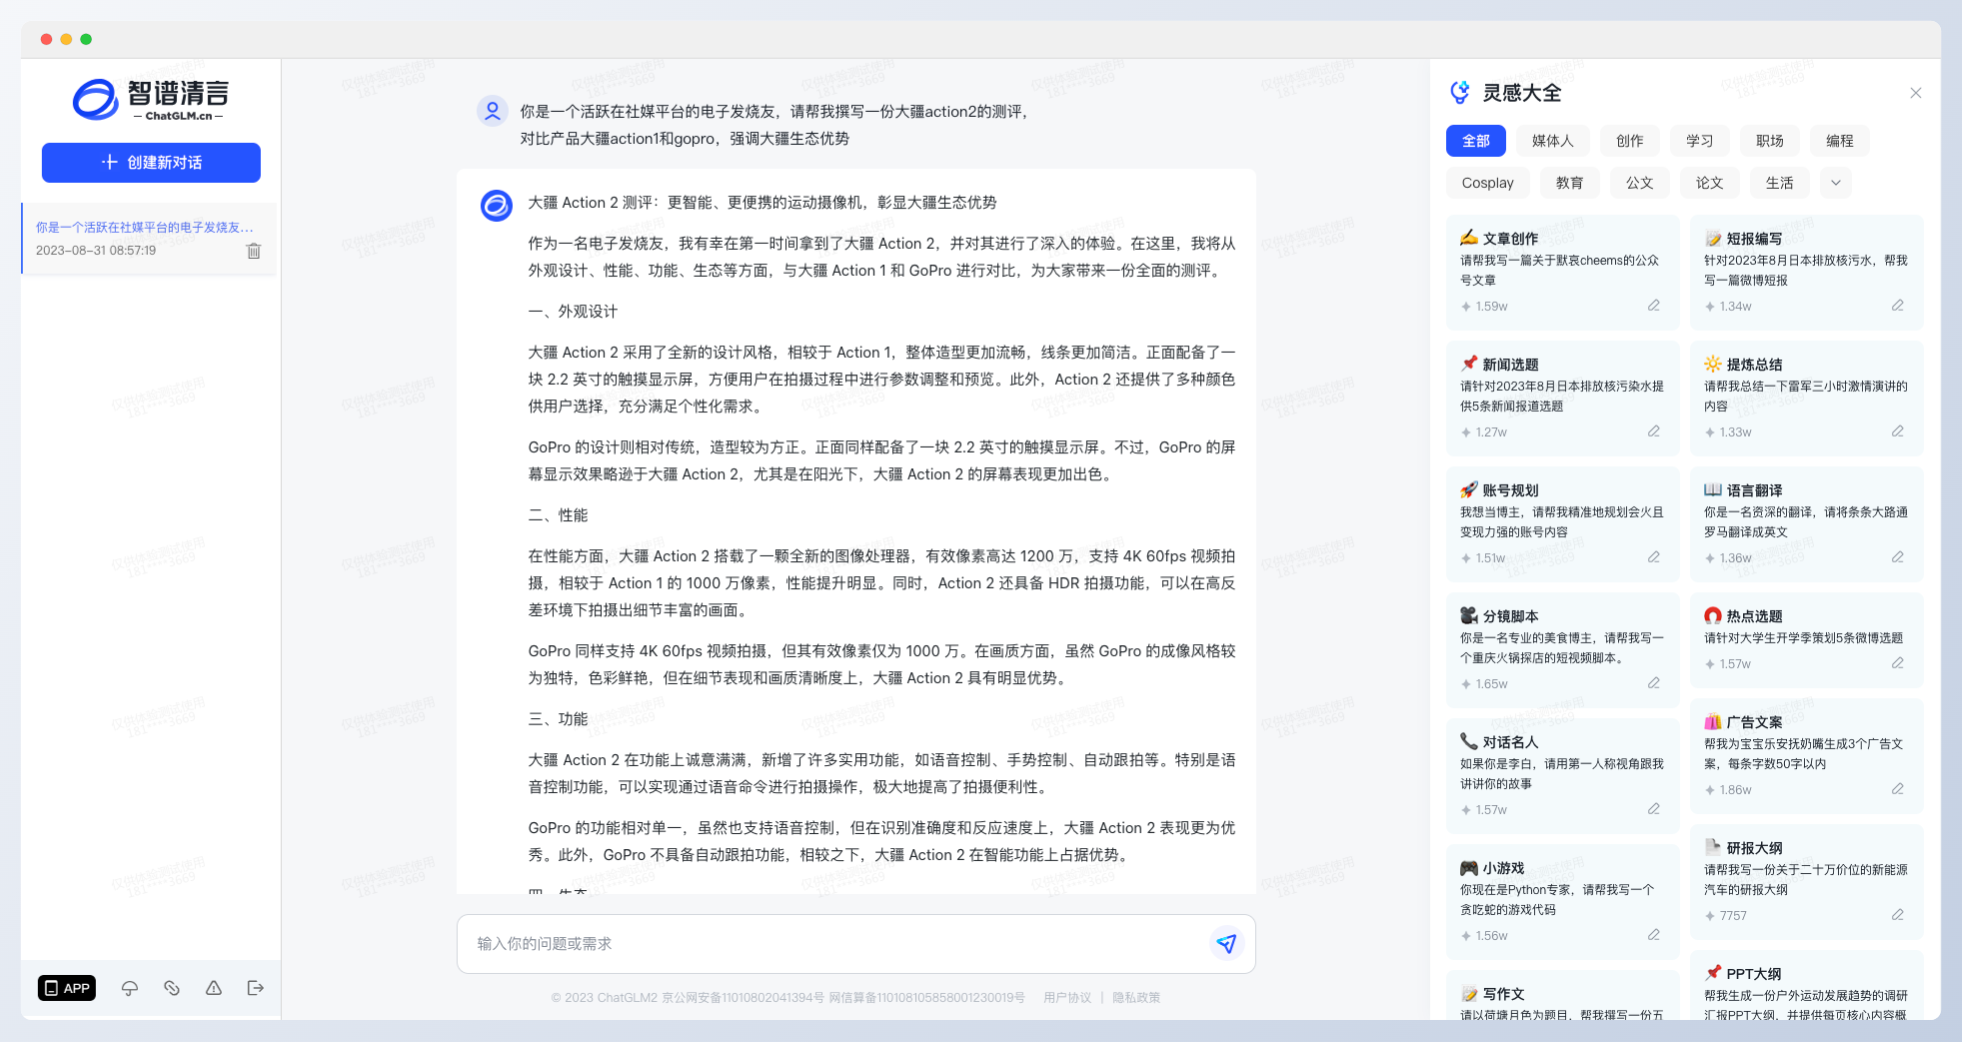
Task: Click the link icon in bottom sidebar
Action: point(172,988)
